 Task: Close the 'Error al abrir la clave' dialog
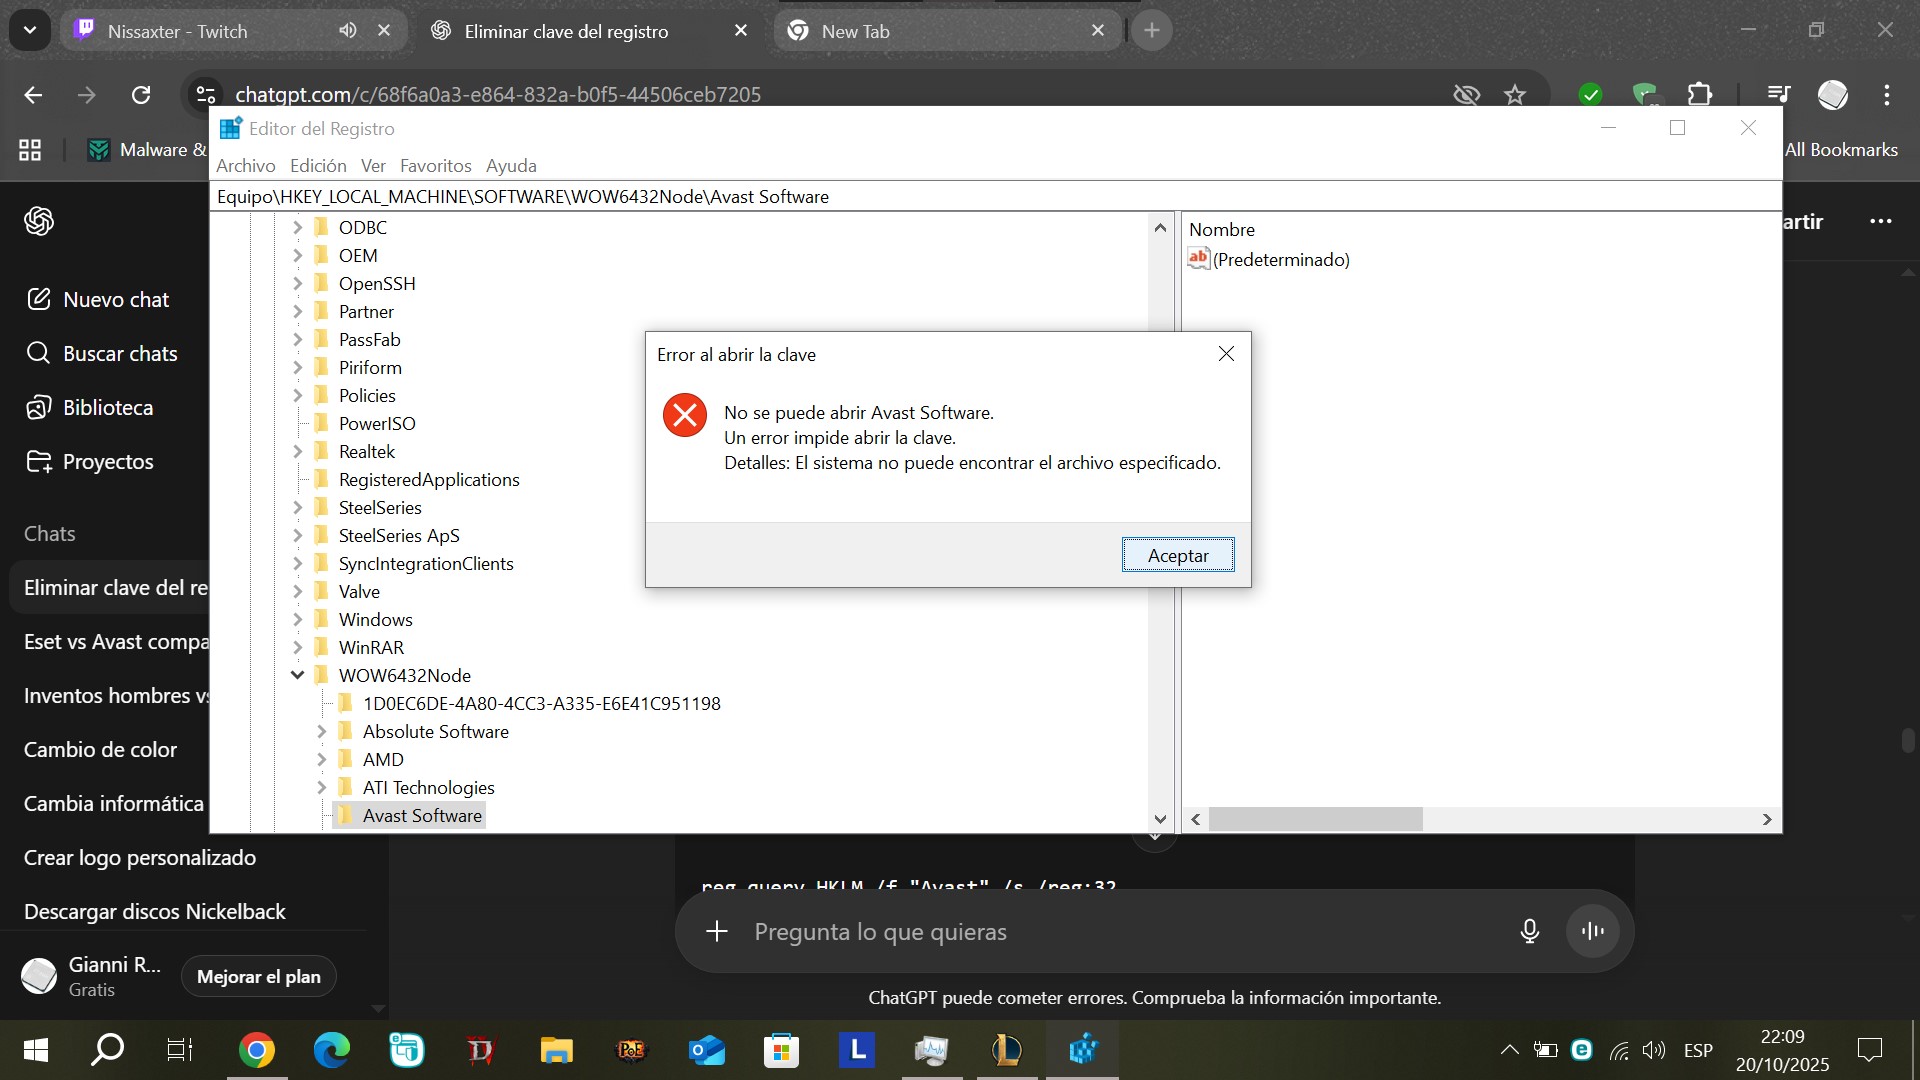(1226, 354)
